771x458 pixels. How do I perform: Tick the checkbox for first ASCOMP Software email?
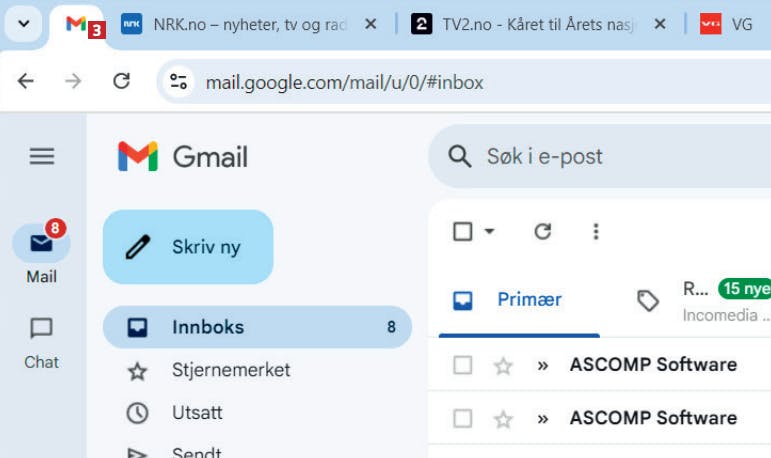click(x=462, y=366)
